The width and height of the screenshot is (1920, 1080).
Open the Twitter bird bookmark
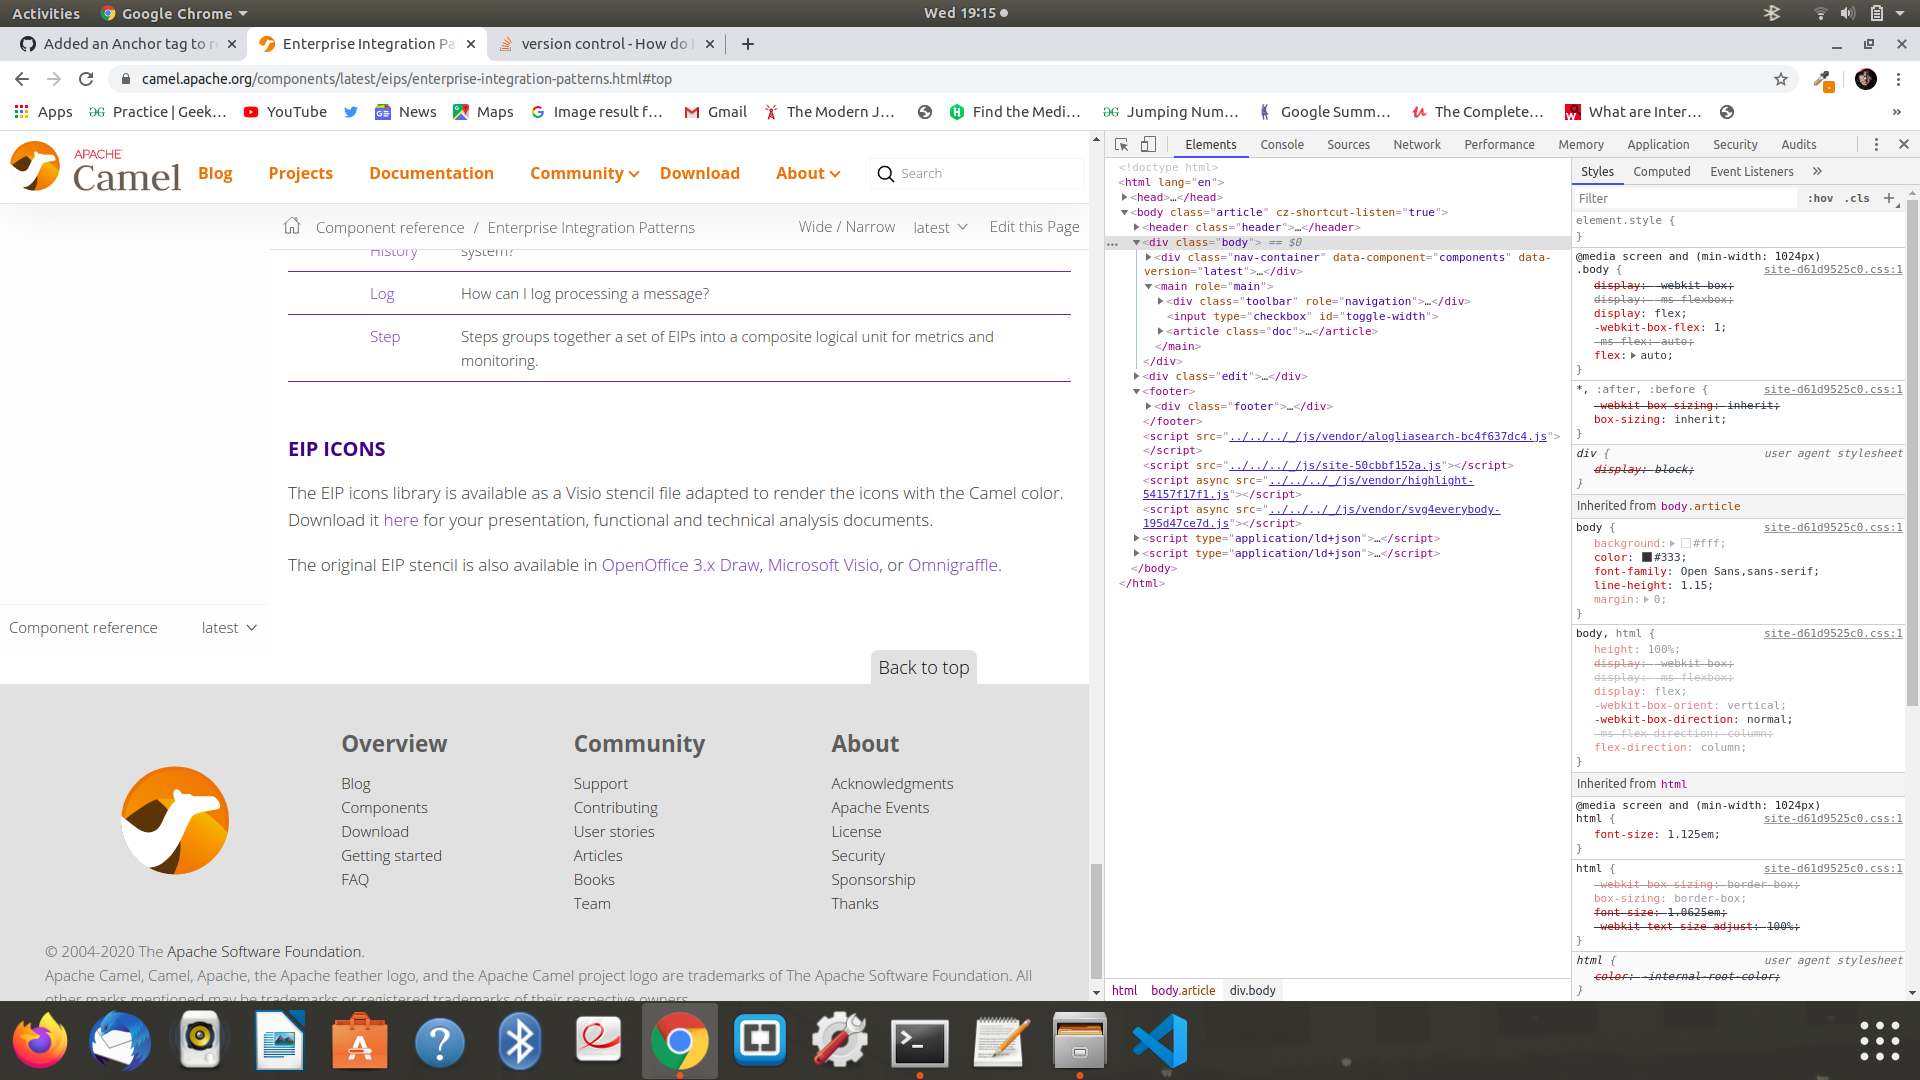pyautogui.click(x=350, y=112)
